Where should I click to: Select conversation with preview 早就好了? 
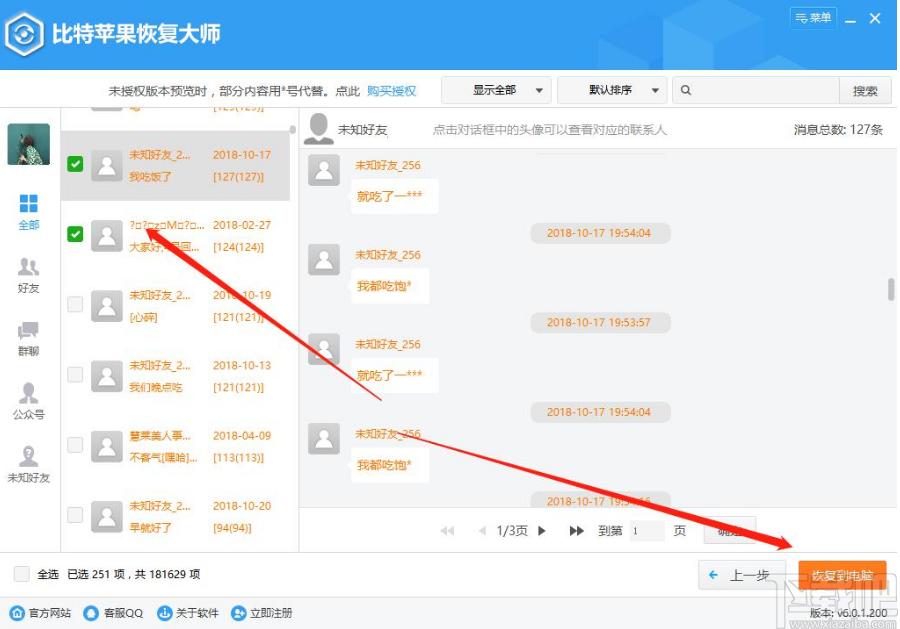176,517
